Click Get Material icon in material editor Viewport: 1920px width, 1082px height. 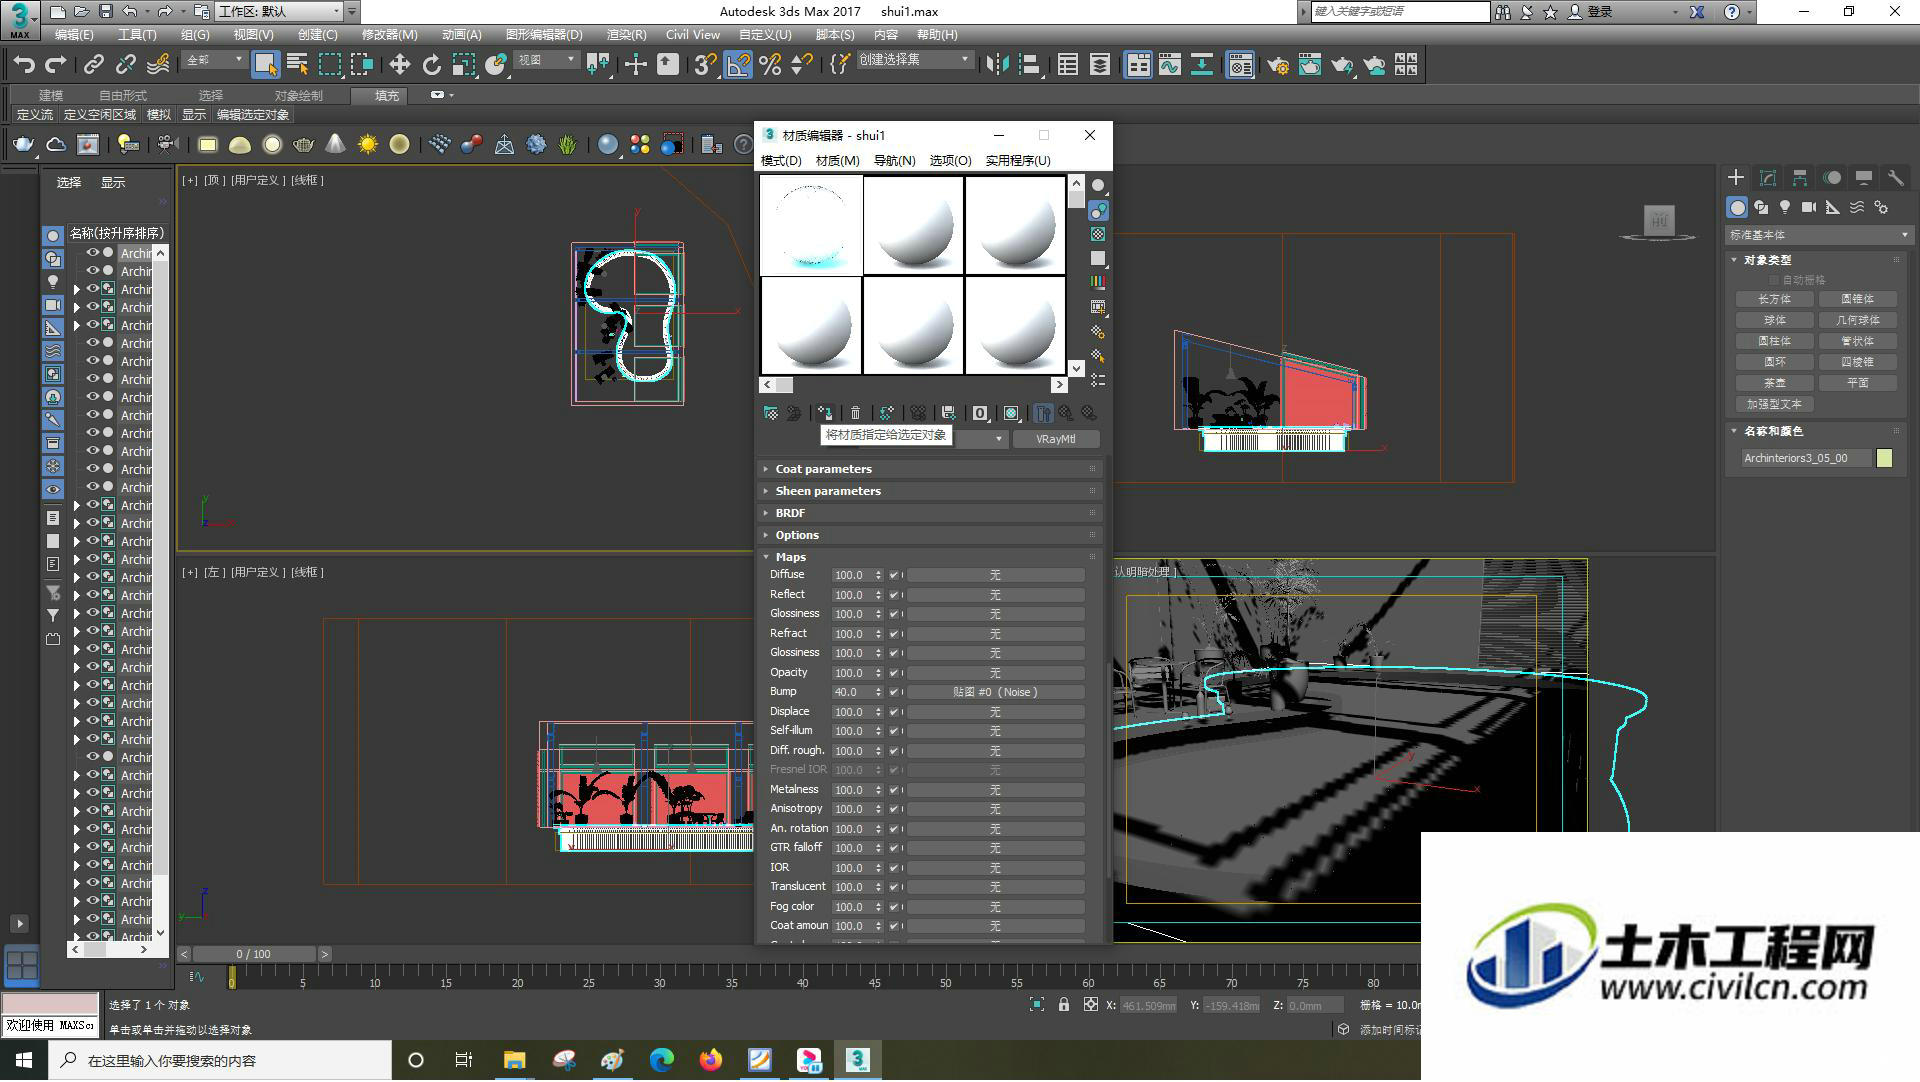click(771, 413)
